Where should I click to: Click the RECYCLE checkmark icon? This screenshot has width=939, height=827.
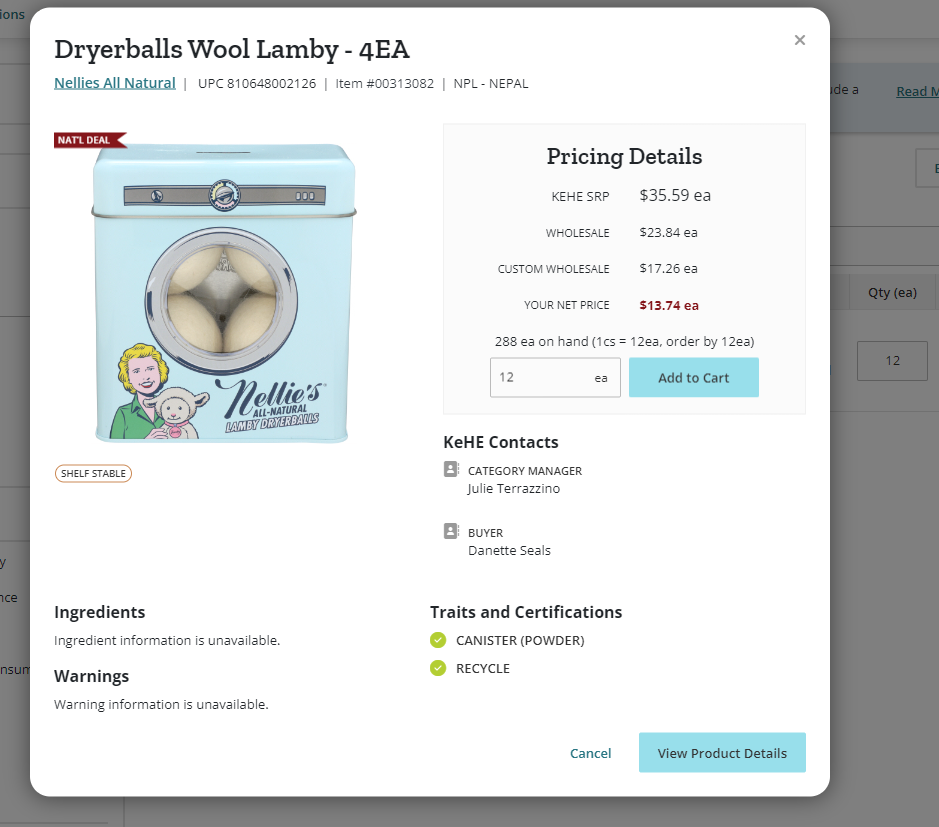click(x=438, y=668)
